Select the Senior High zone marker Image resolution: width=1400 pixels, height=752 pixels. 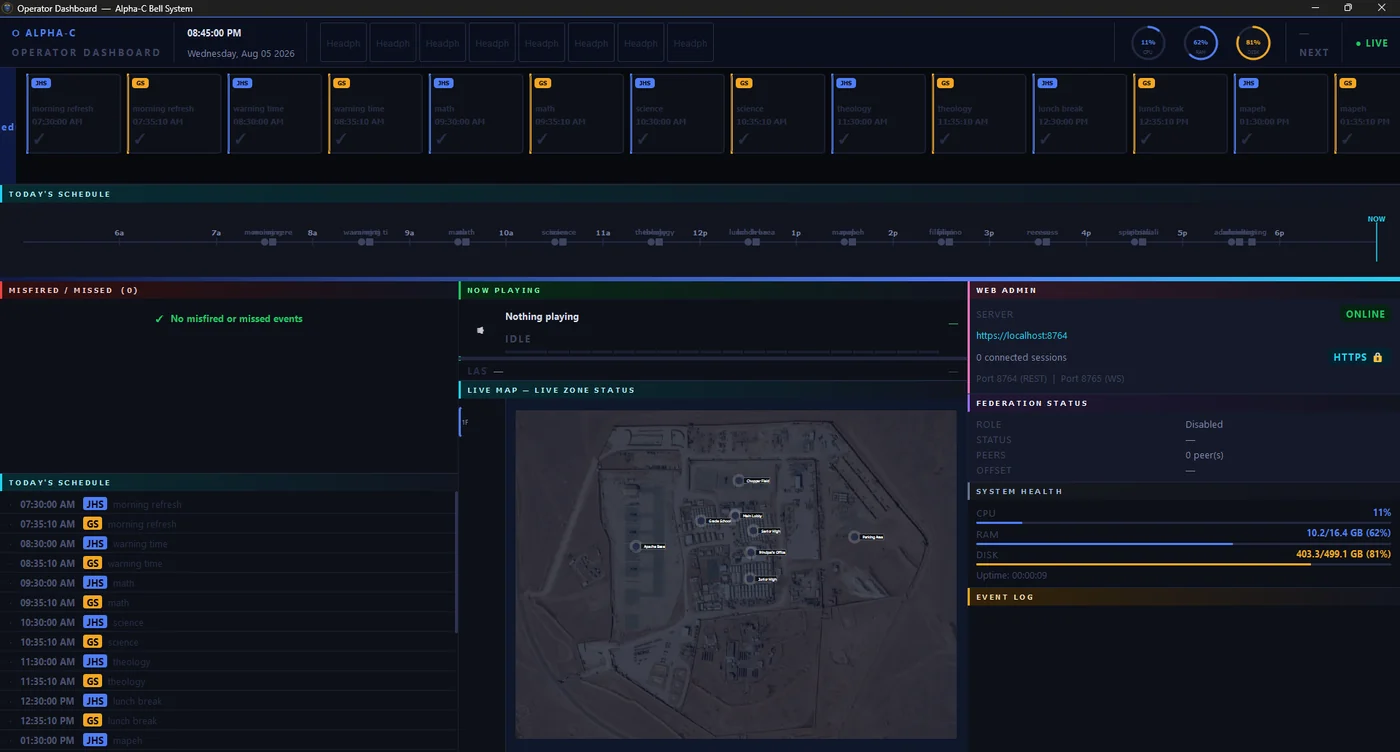[x=753, y=531]
